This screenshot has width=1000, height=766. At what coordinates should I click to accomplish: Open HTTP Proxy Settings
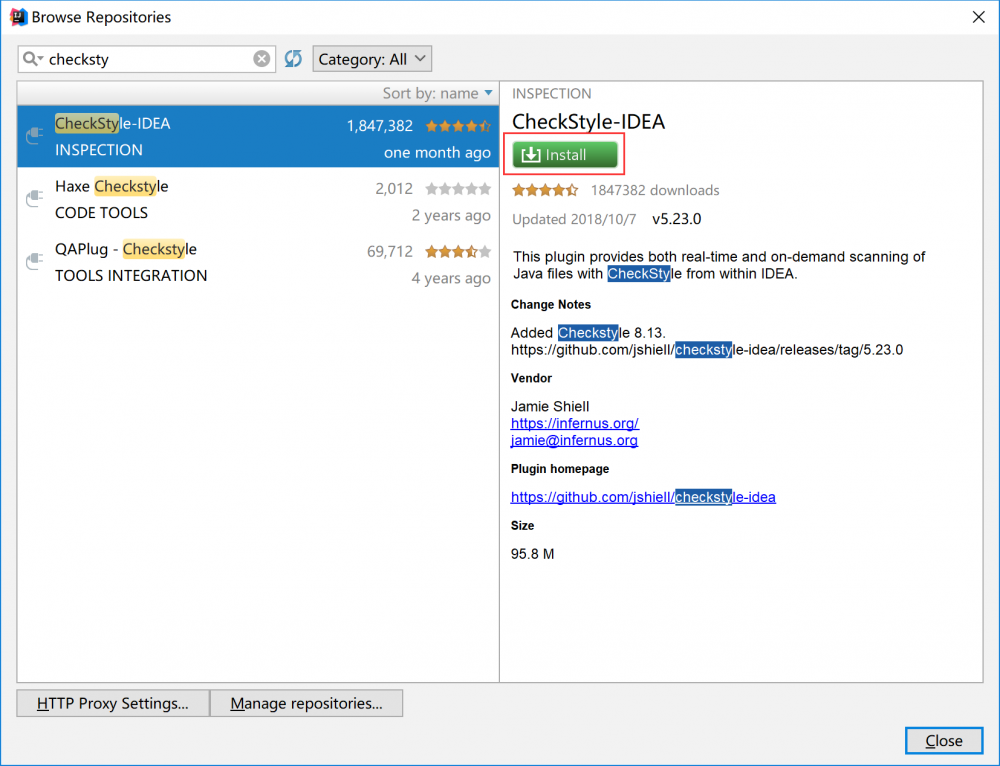pyautogui.click(x=113, y=703)
